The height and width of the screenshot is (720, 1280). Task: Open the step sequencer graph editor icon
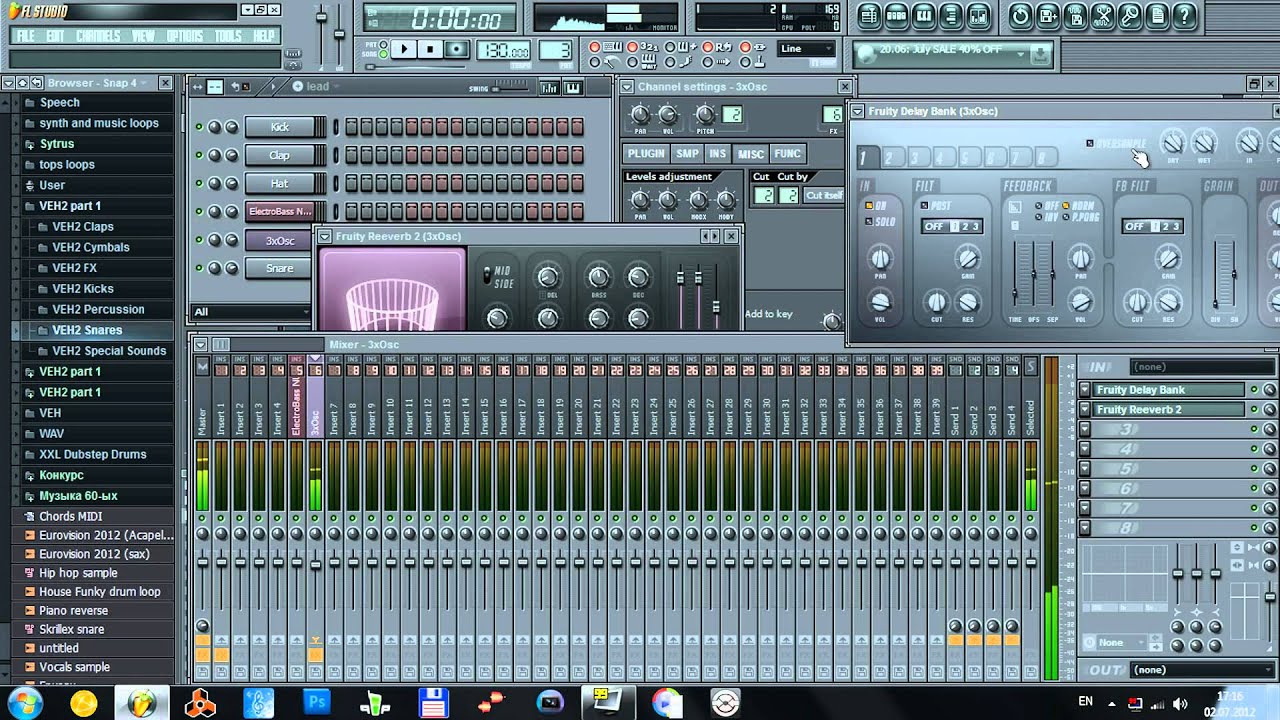tap(548, 87)
